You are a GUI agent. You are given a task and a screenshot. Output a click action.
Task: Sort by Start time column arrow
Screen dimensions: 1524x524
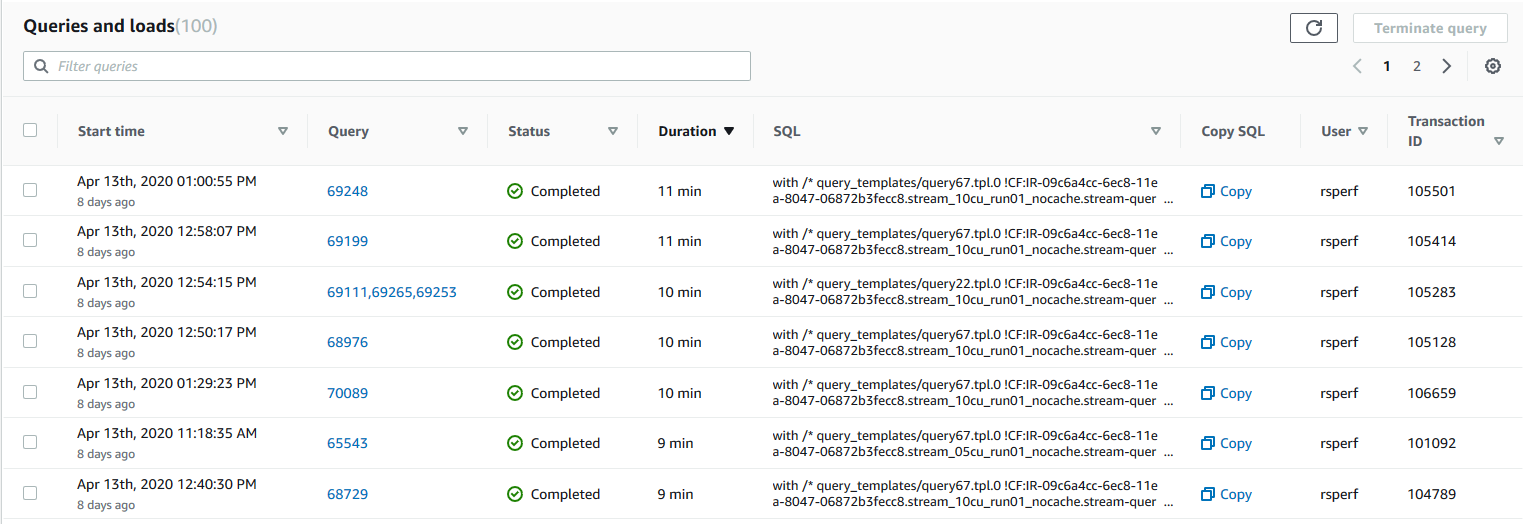[283, 131]
